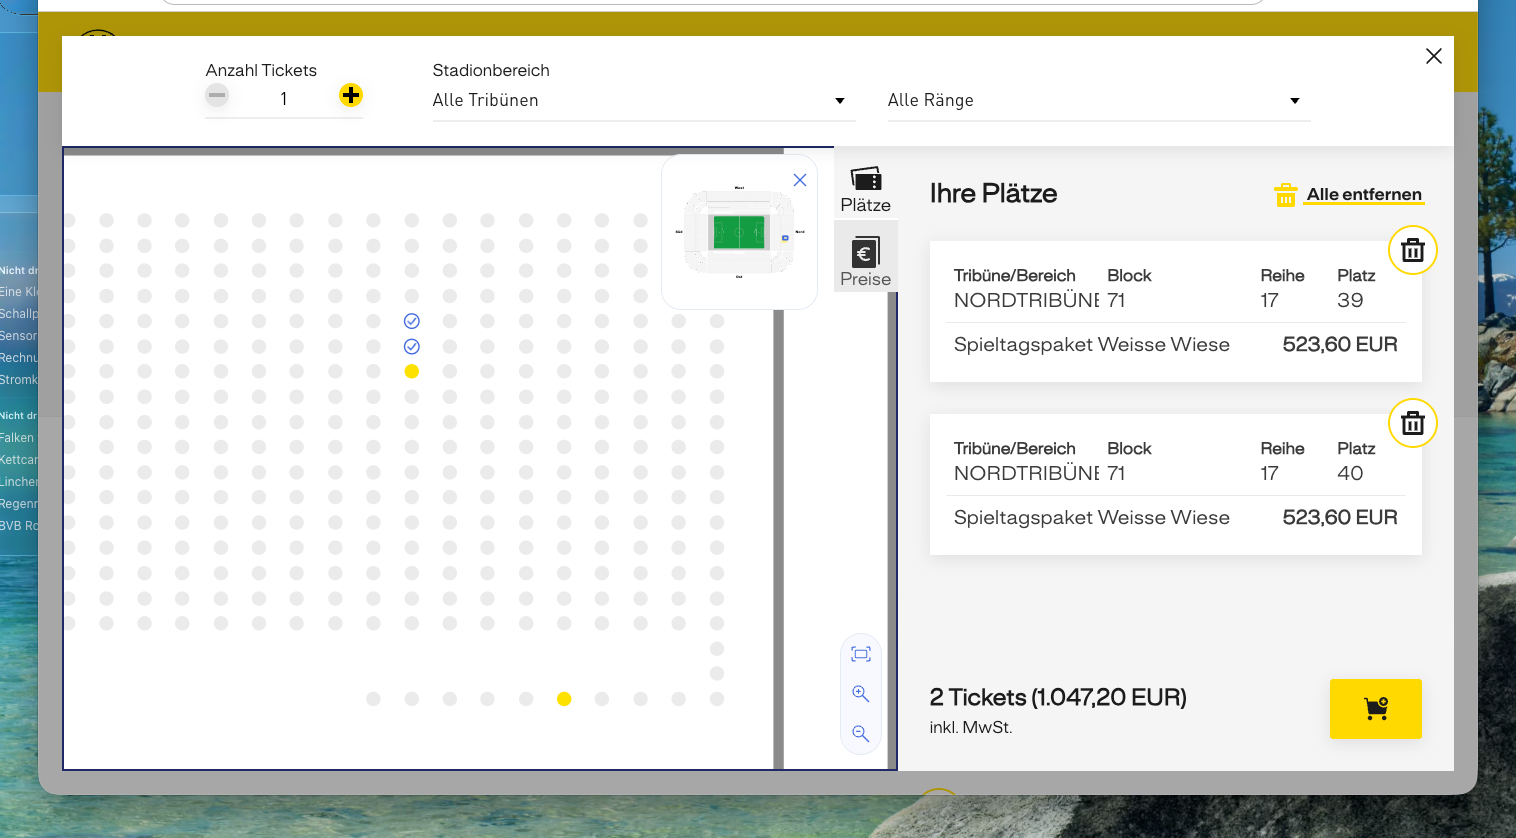Open the Alle Tribünen dropdown
The height and width of the screenshot is (838, 1516).
coord(643,100)
